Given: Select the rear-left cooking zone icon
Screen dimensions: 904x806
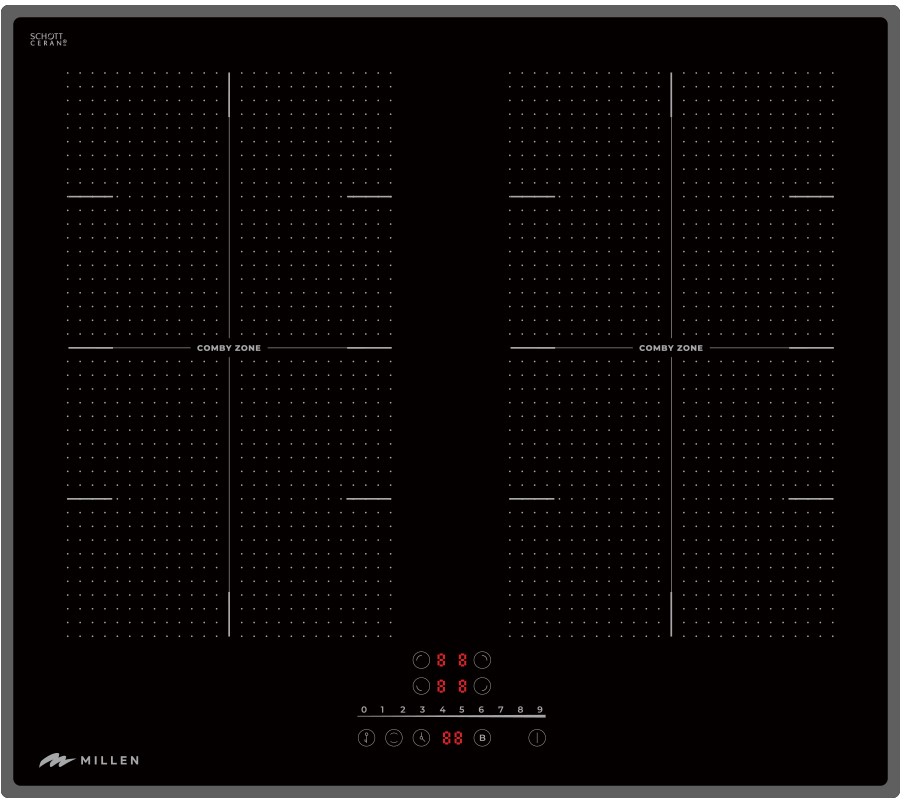Looking at the screenshot, I should pos(420,660).
